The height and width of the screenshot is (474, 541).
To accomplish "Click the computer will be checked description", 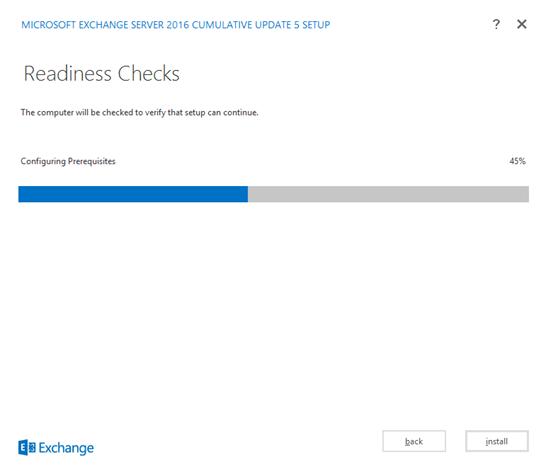I will 139,112.
